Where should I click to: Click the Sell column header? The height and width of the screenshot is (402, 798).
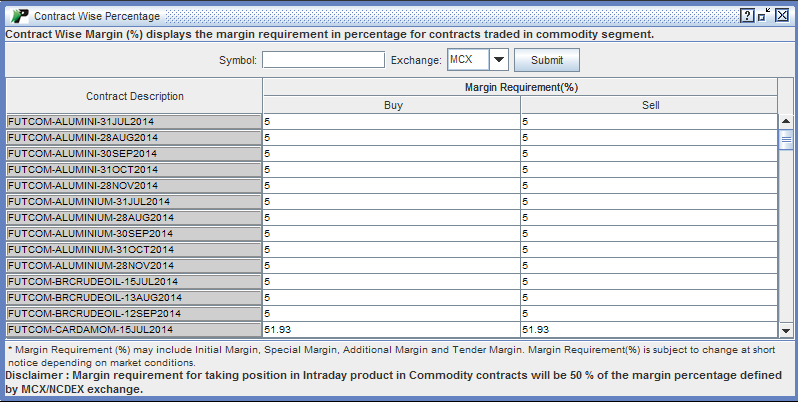(649, 105)
